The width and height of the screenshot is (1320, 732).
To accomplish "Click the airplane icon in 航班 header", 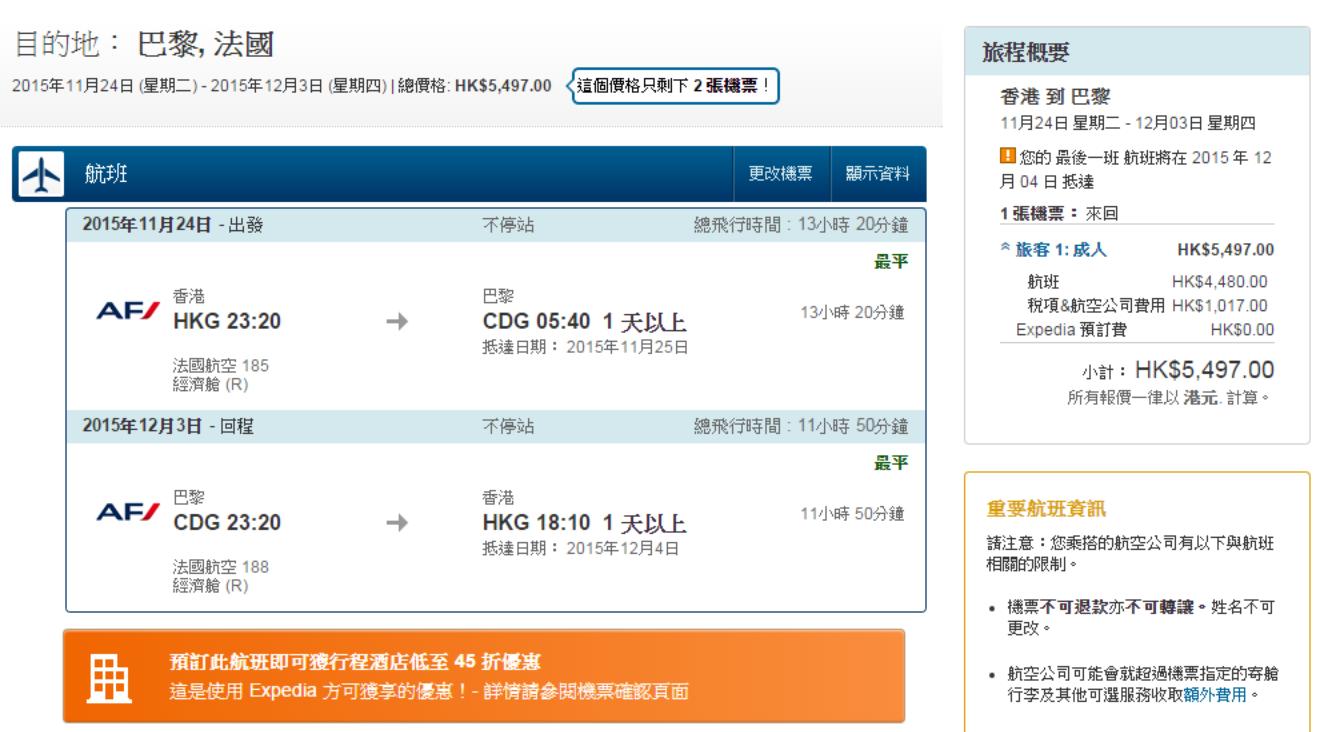I will coord(41,174).
